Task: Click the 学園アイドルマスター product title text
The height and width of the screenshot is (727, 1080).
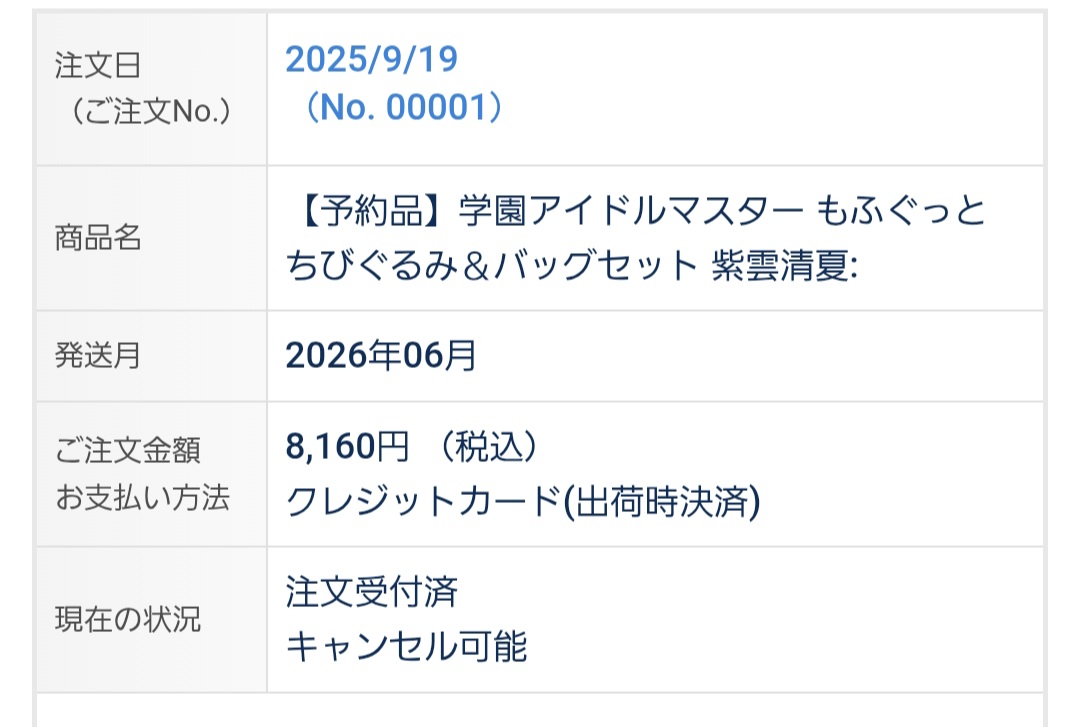Action: tap(630, 212)
